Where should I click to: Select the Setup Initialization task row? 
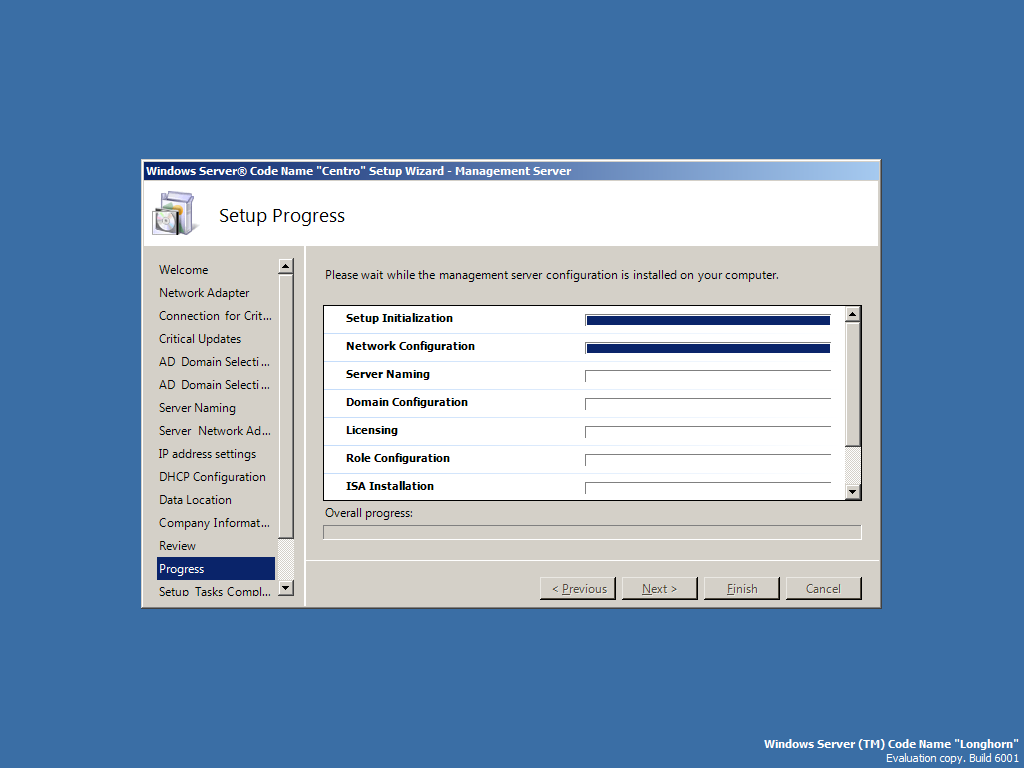click(x=584, y=319)
